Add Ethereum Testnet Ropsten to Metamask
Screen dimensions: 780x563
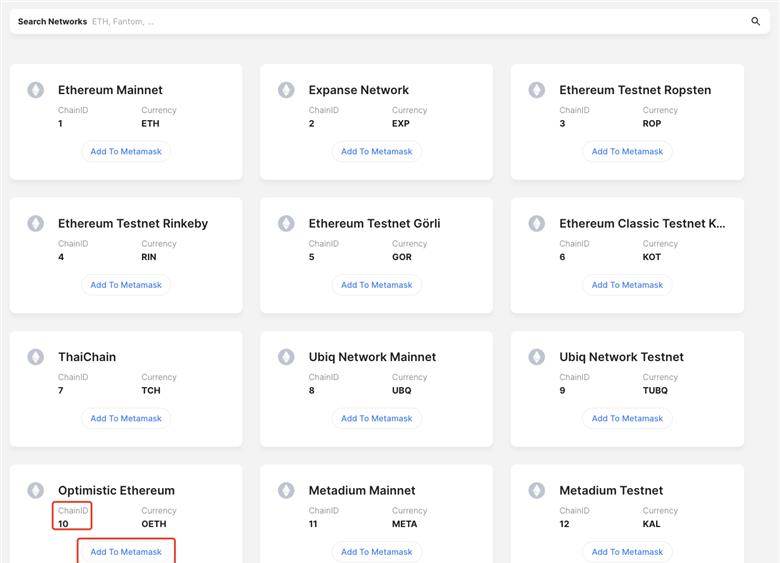tap(627, 151)
